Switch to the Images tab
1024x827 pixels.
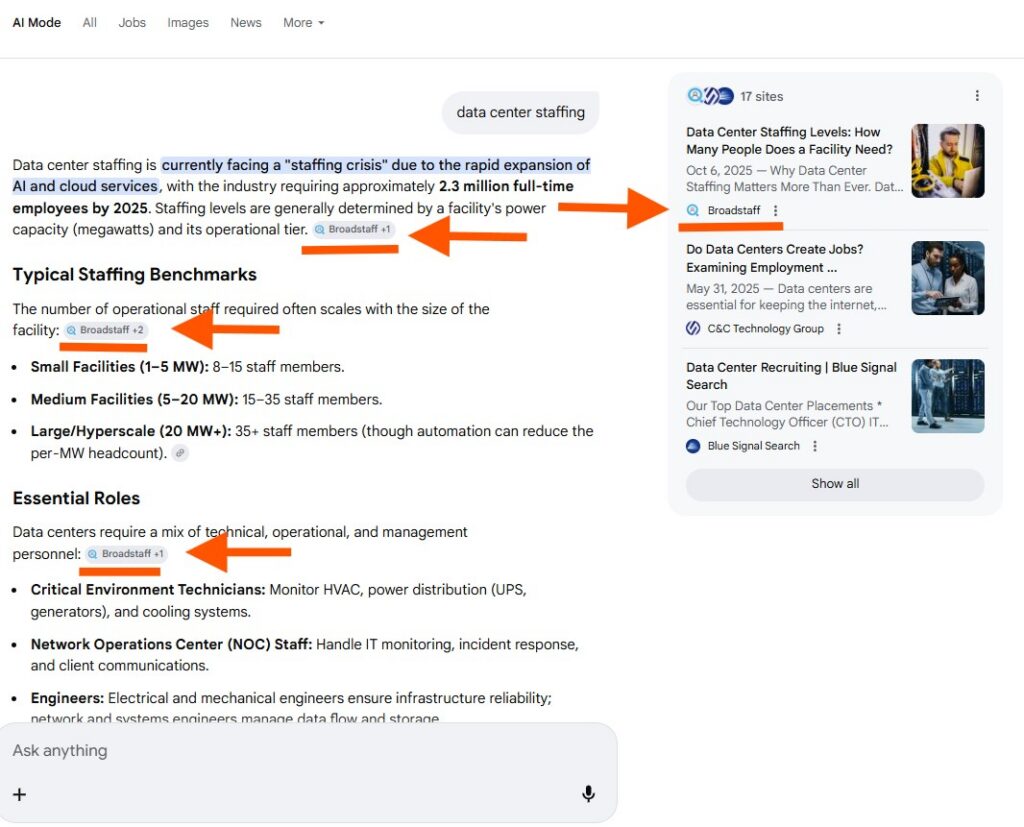tap(188, 22)
